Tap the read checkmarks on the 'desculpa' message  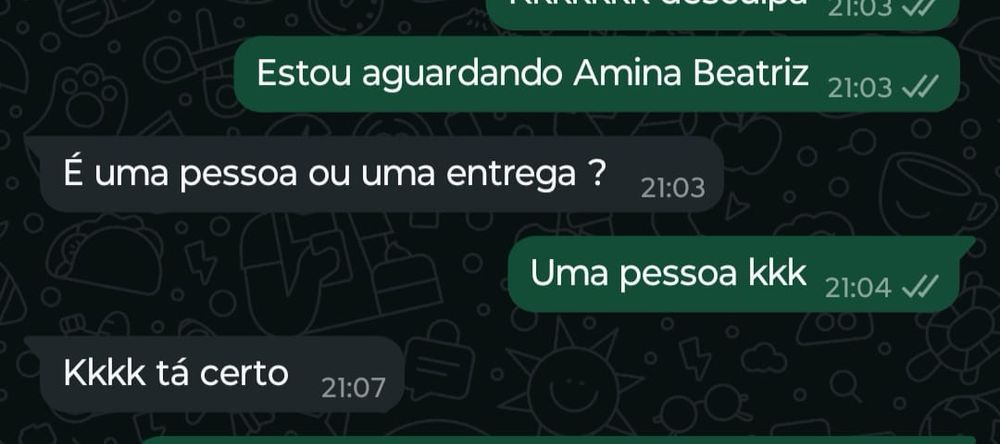click(x=920, y=8)
